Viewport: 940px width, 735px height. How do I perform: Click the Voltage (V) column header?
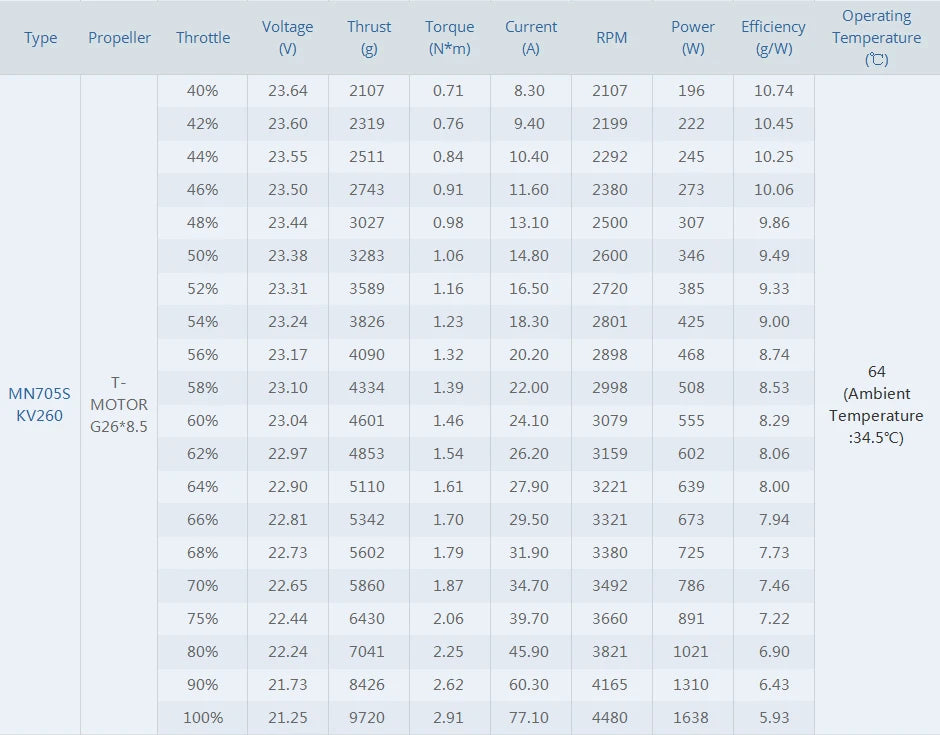(x=288, y=38)
